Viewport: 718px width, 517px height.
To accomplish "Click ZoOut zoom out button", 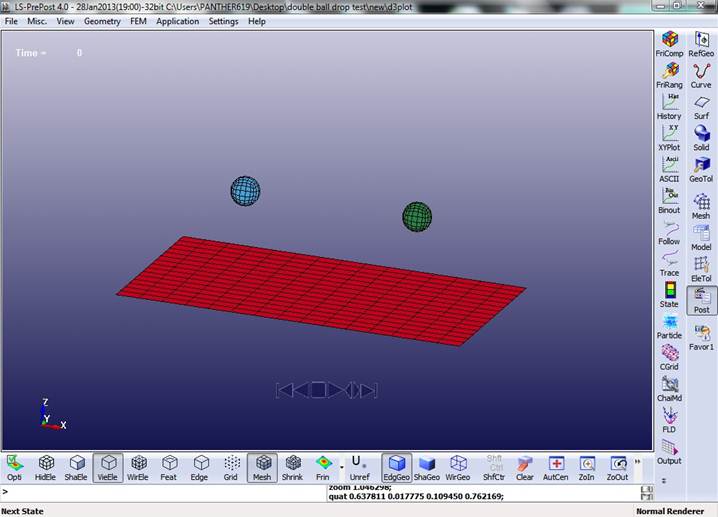I will 617,468.
